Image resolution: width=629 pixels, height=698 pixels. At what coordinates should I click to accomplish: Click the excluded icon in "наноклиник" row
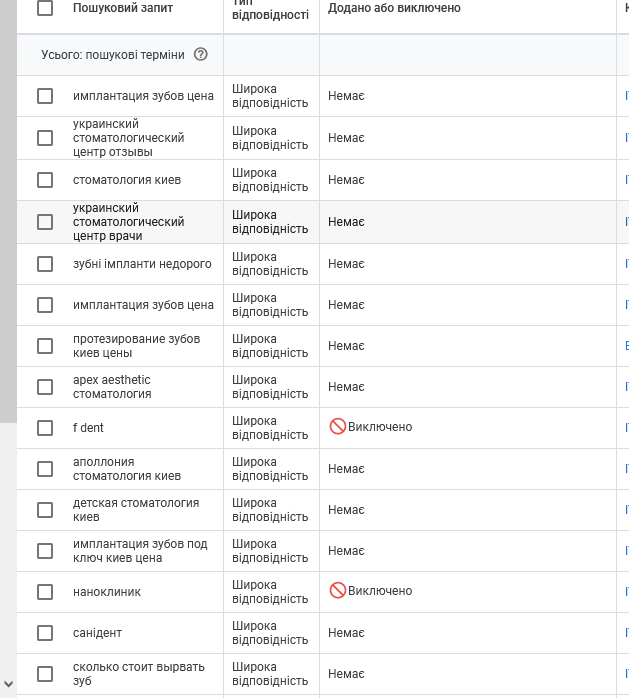point(337,591)
